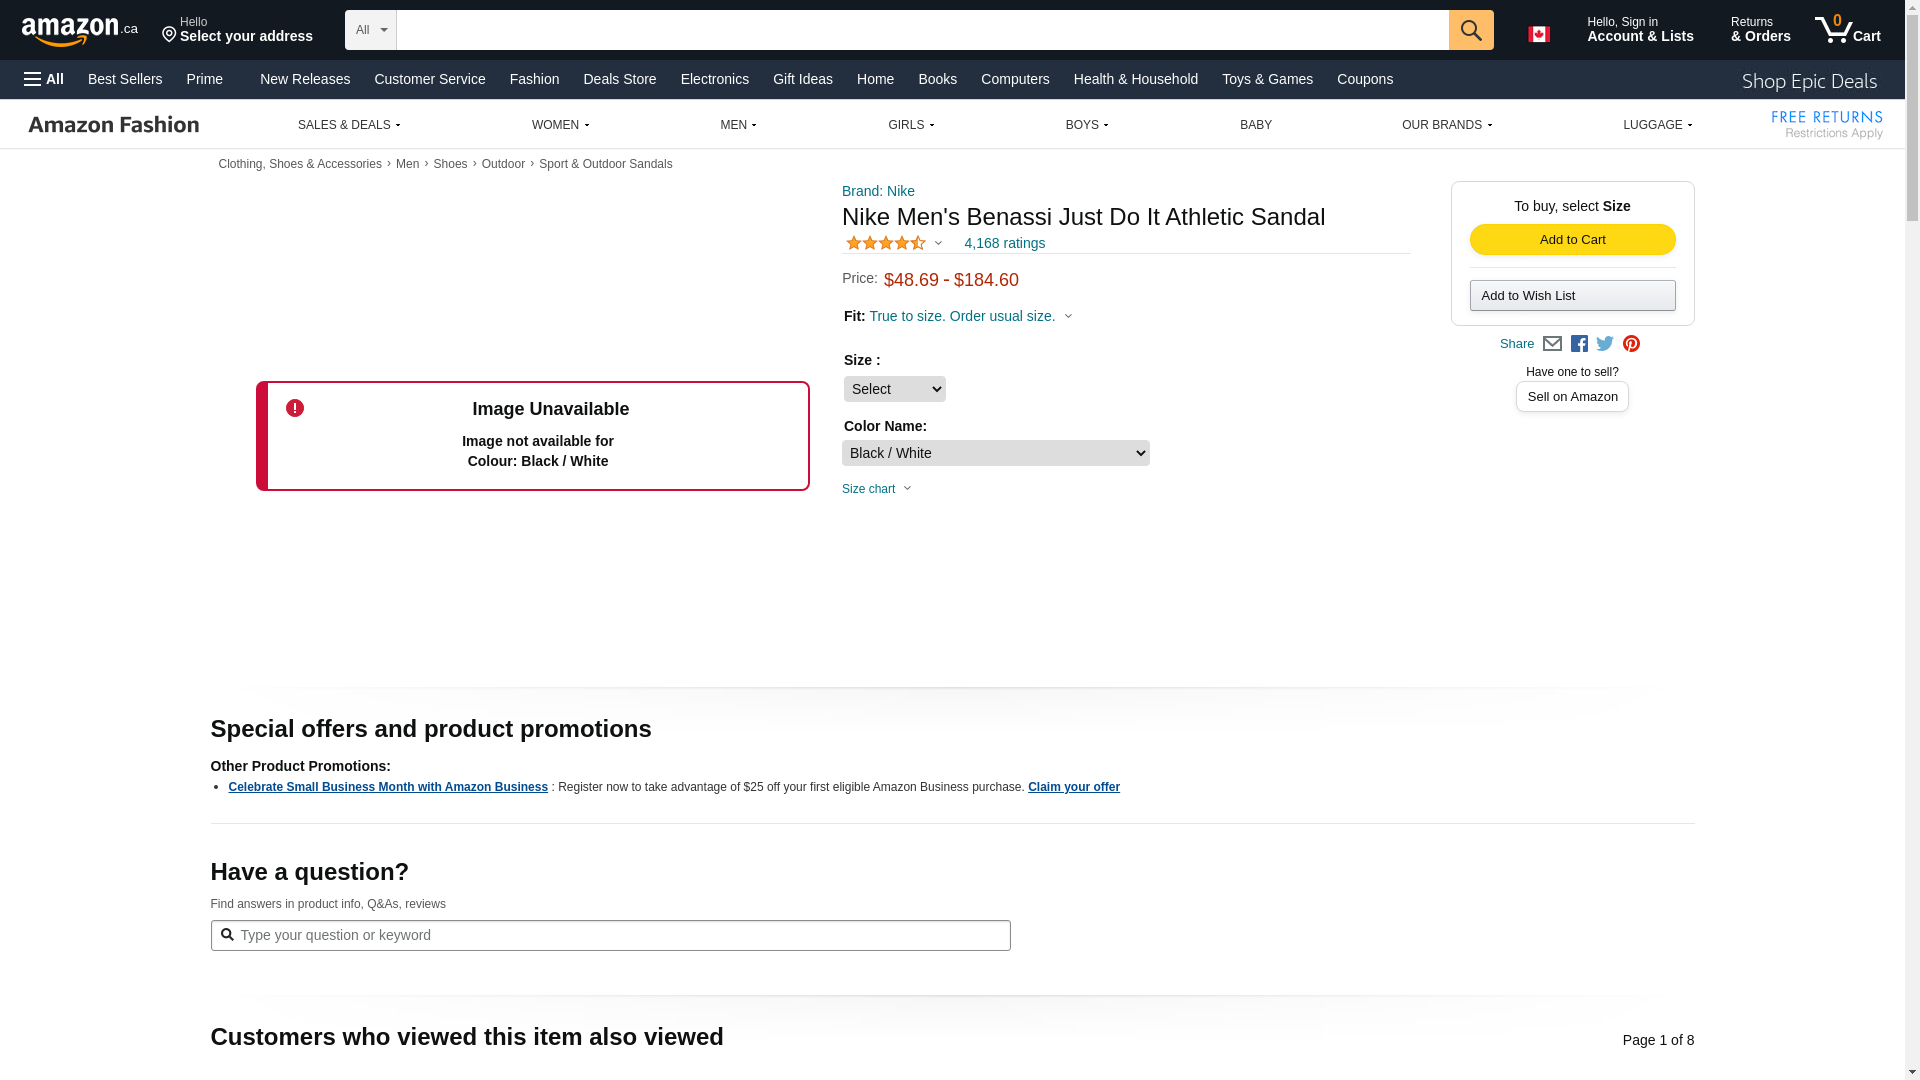Open the Size select dropdown
Screen dimensions: 1920x1080
[894, 389]
